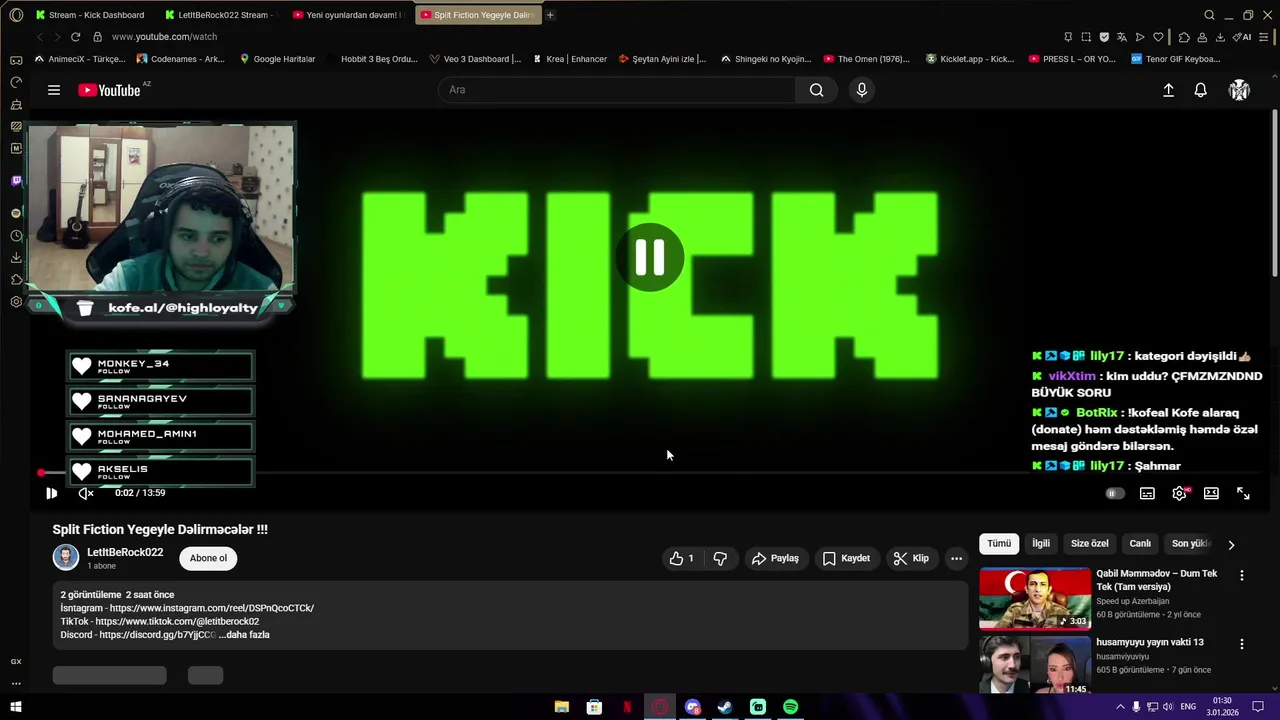Screen dimensions: 1280x720
Task: Click the YouTube search magnifier button
Action: 817,90
